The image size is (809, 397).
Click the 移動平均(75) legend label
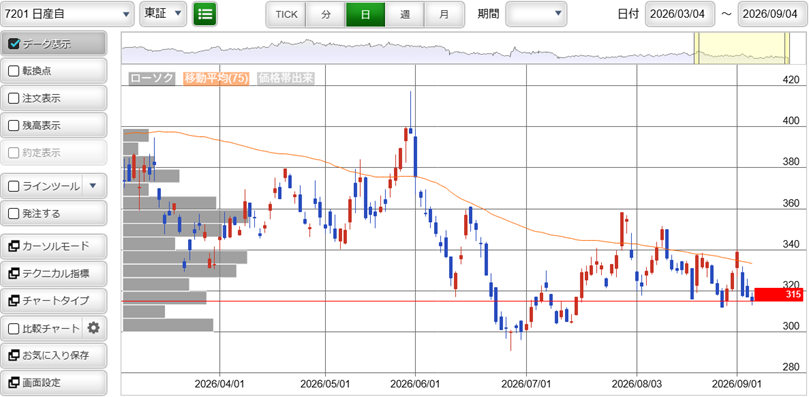click(x=216, y=78)
